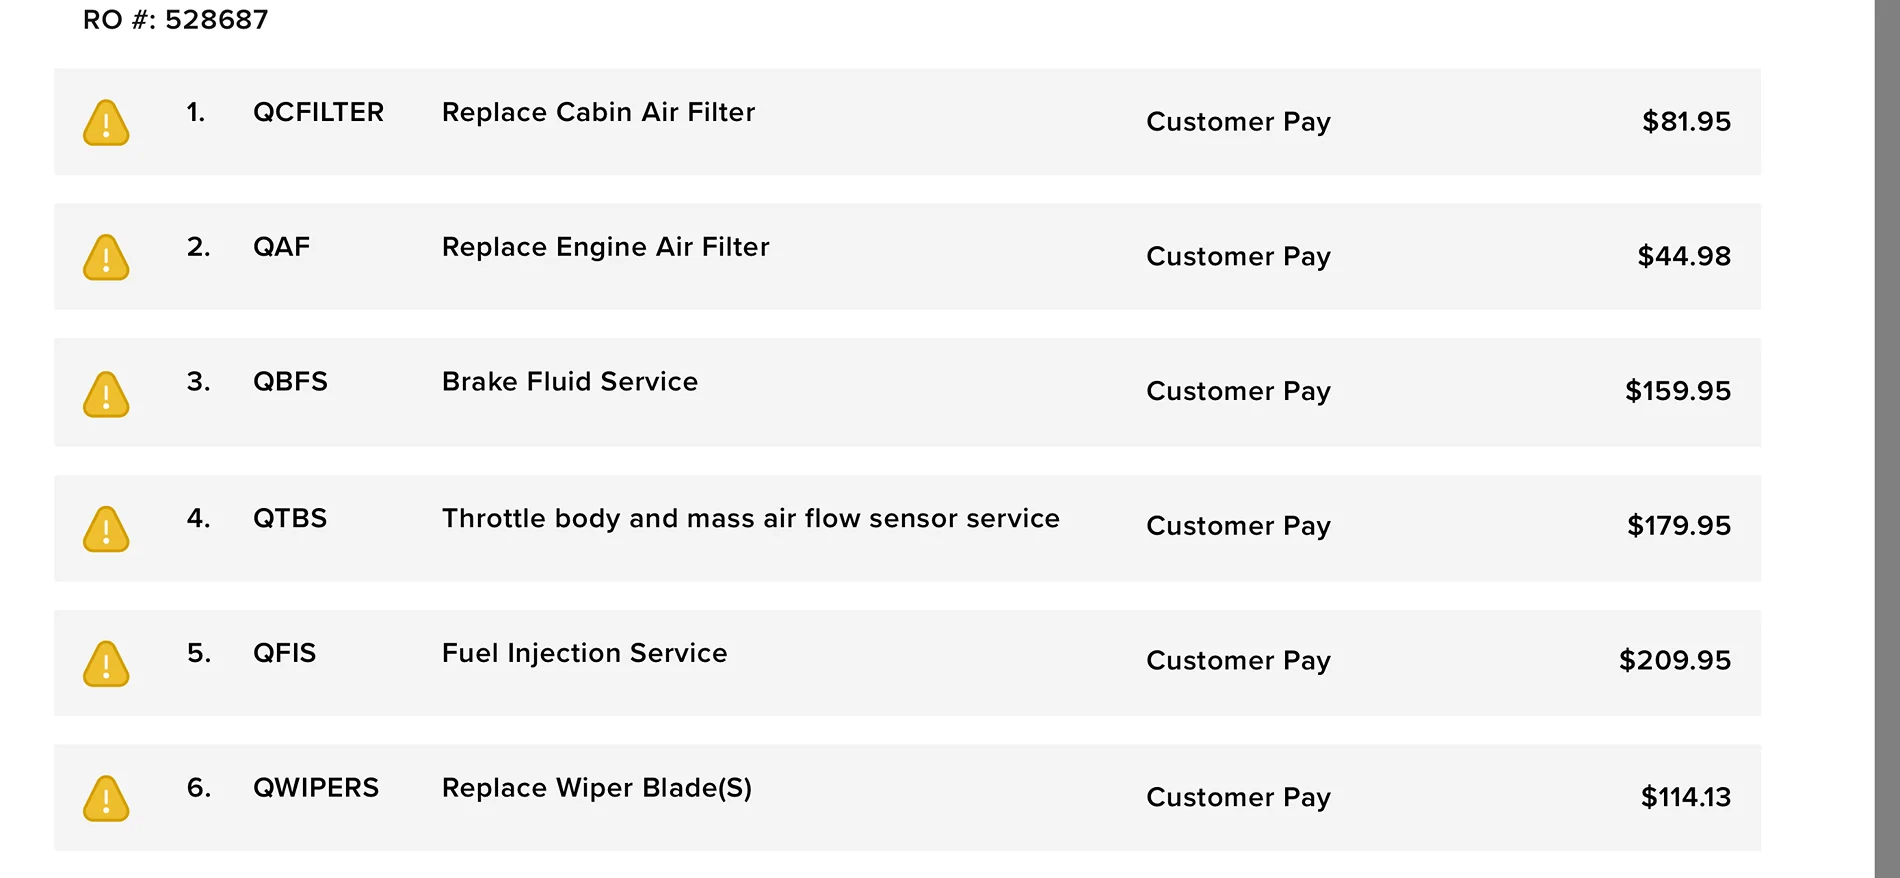The image size is (1900, 878).
Task: Select the Fuel Injection Service item
Action: (584, 653)
